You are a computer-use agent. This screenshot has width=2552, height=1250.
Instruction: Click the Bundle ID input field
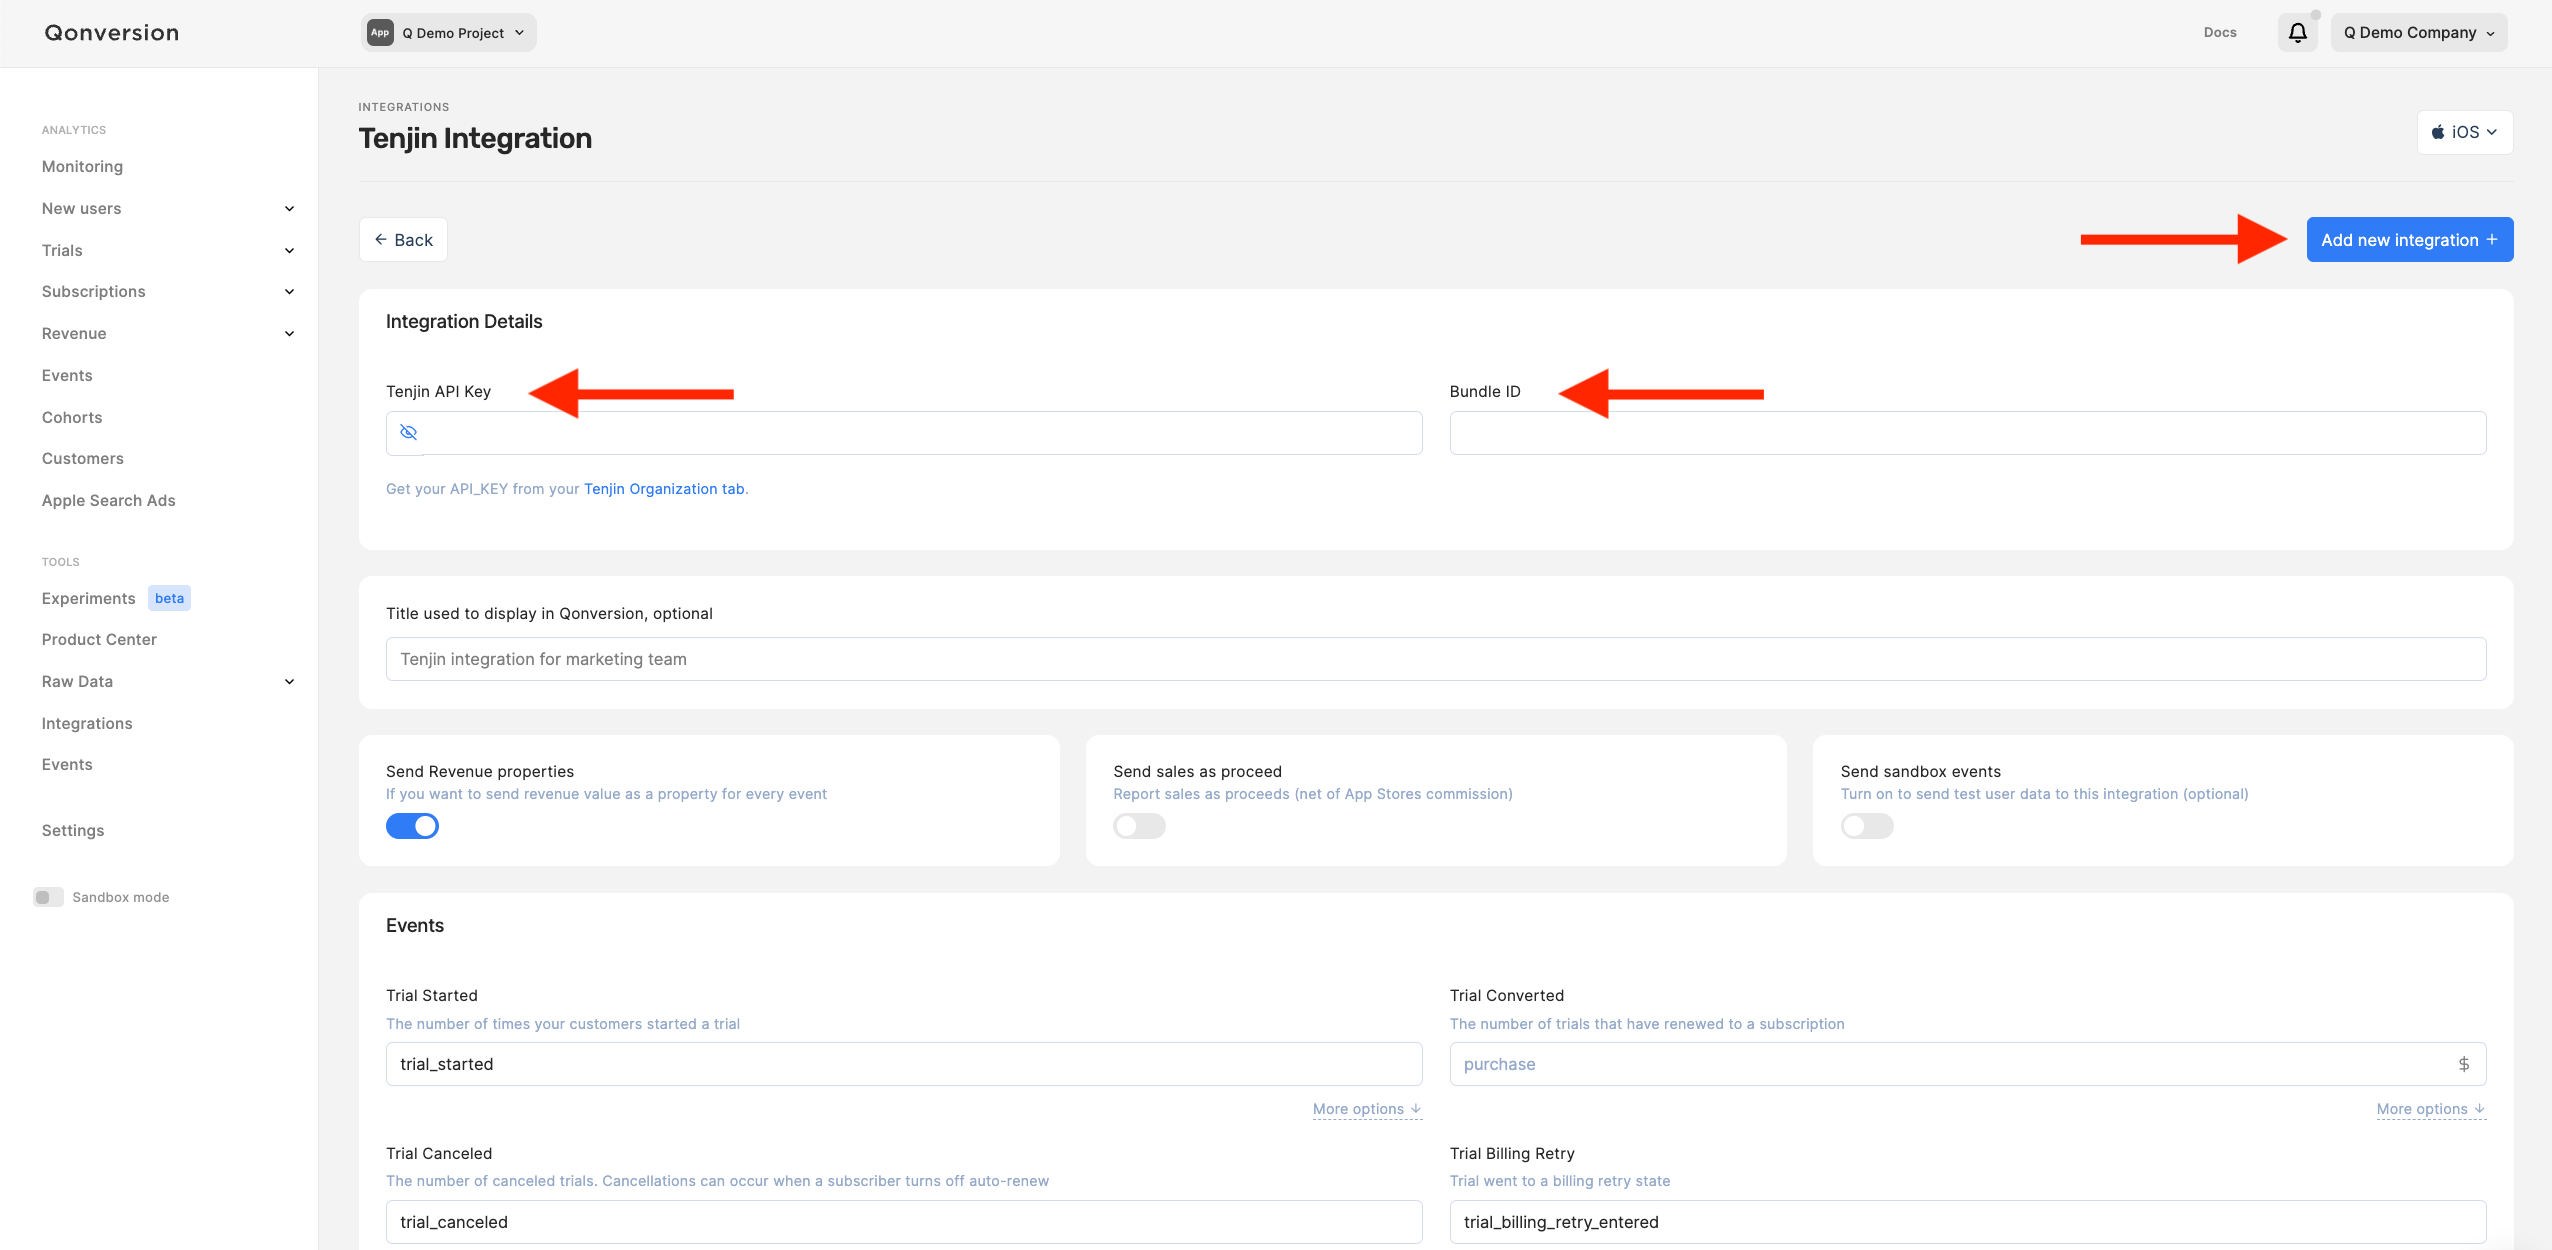point(1967,433)
